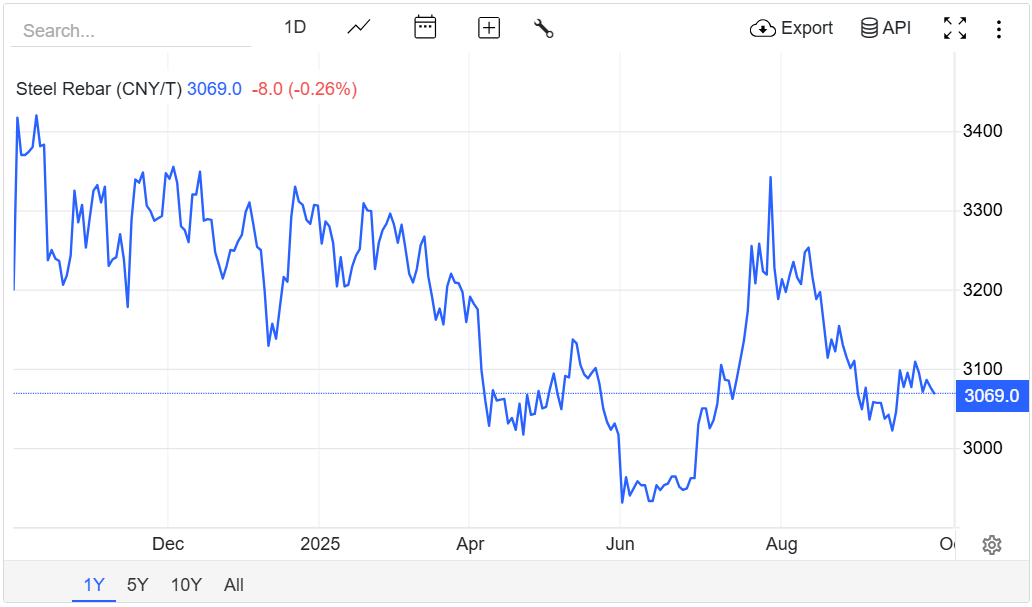Viewport: 1032px width, 607px height.
Task: Click the Search input field
Action: coord(130,31)
